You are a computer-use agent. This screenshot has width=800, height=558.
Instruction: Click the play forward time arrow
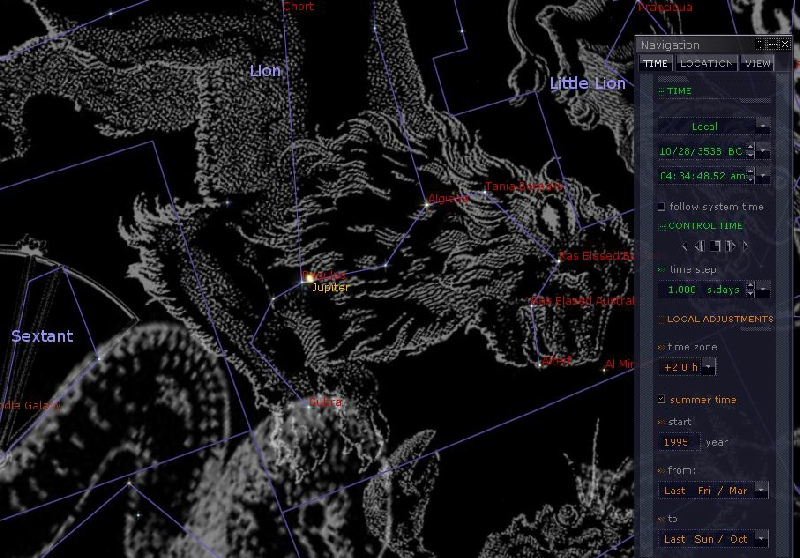coord(746,247)
